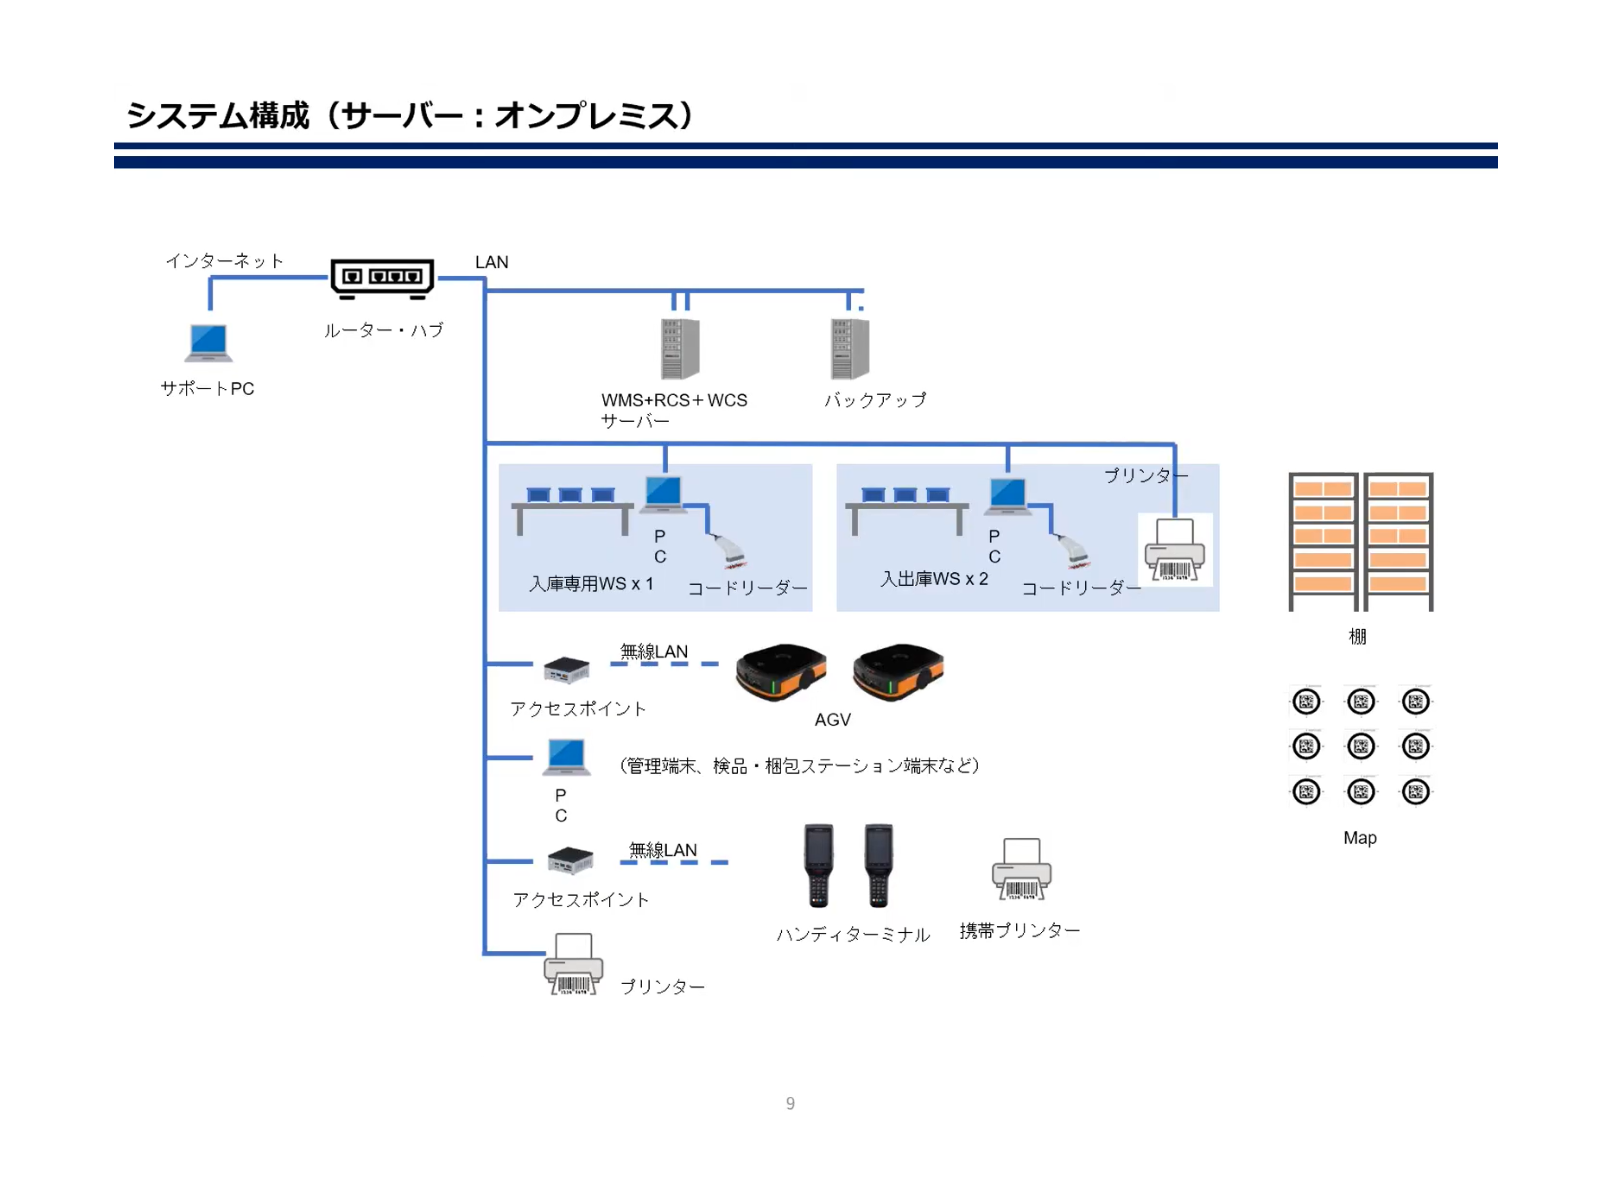The image size is (1600, 1200).
Task: Select the support PC laptop icon
Action: 208,343
